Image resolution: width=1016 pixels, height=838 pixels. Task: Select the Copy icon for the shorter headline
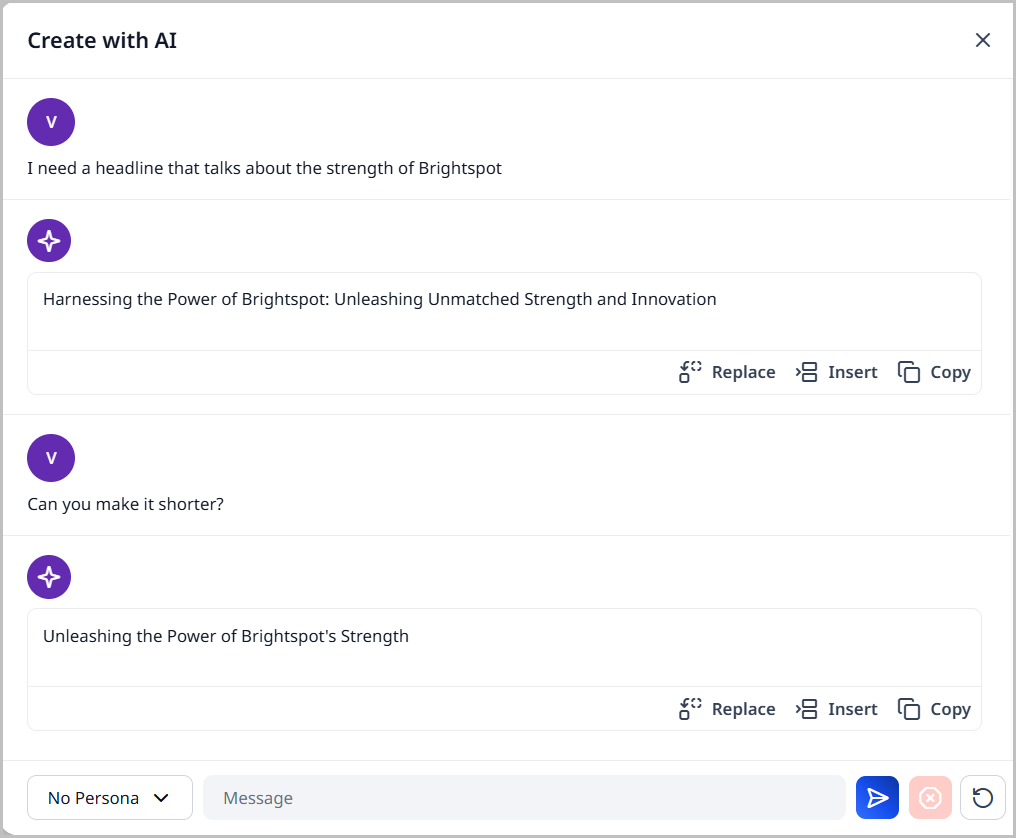(910, 708)
